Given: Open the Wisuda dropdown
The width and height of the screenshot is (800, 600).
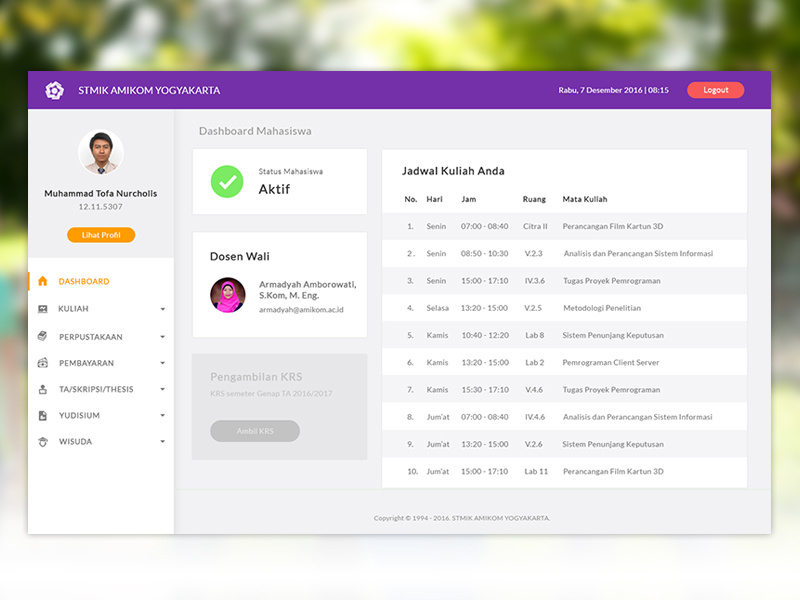Looking at the screenshot, I should [163, 441].
